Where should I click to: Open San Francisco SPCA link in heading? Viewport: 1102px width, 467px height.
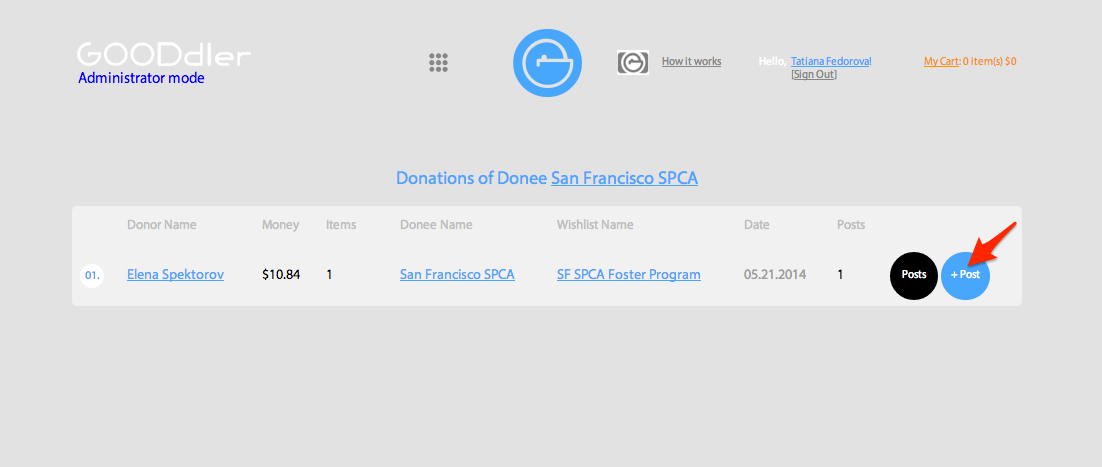(x=624, y=178)
